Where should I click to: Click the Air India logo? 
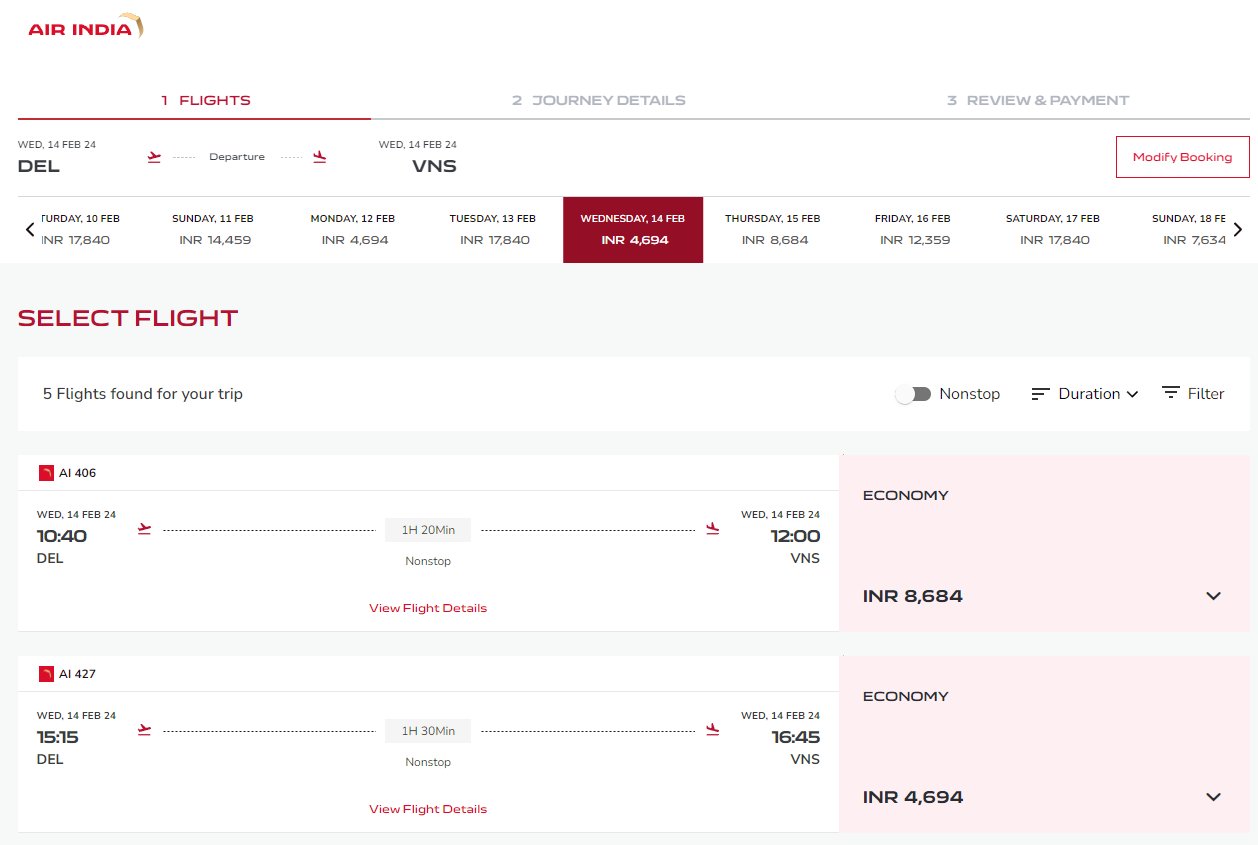(85, 27)
